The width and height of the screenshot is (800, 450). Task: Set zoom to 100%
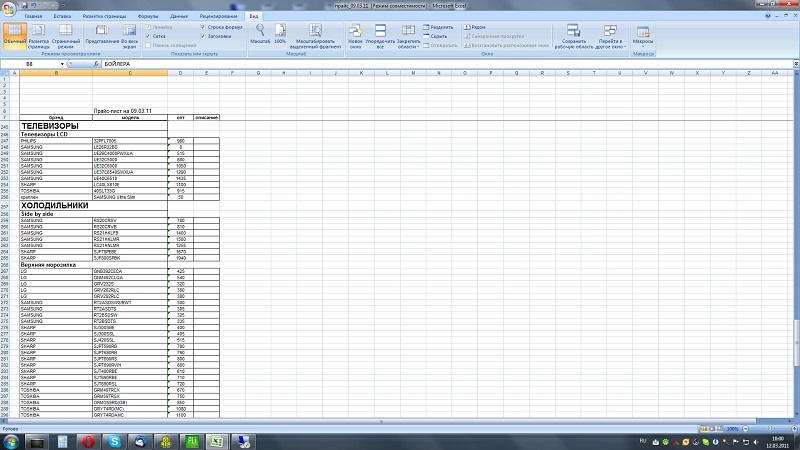[x=280, y=34]
